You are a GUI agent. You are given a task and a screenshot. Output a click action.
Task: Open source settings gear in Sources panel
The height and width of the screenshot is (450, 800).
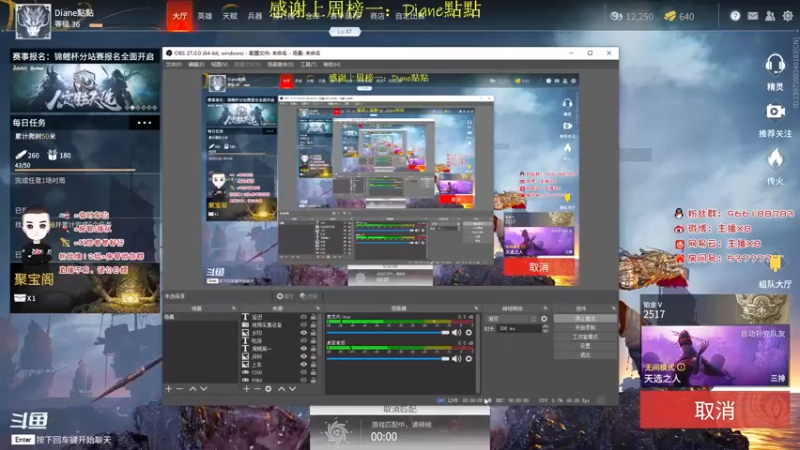tap(268, 389)
